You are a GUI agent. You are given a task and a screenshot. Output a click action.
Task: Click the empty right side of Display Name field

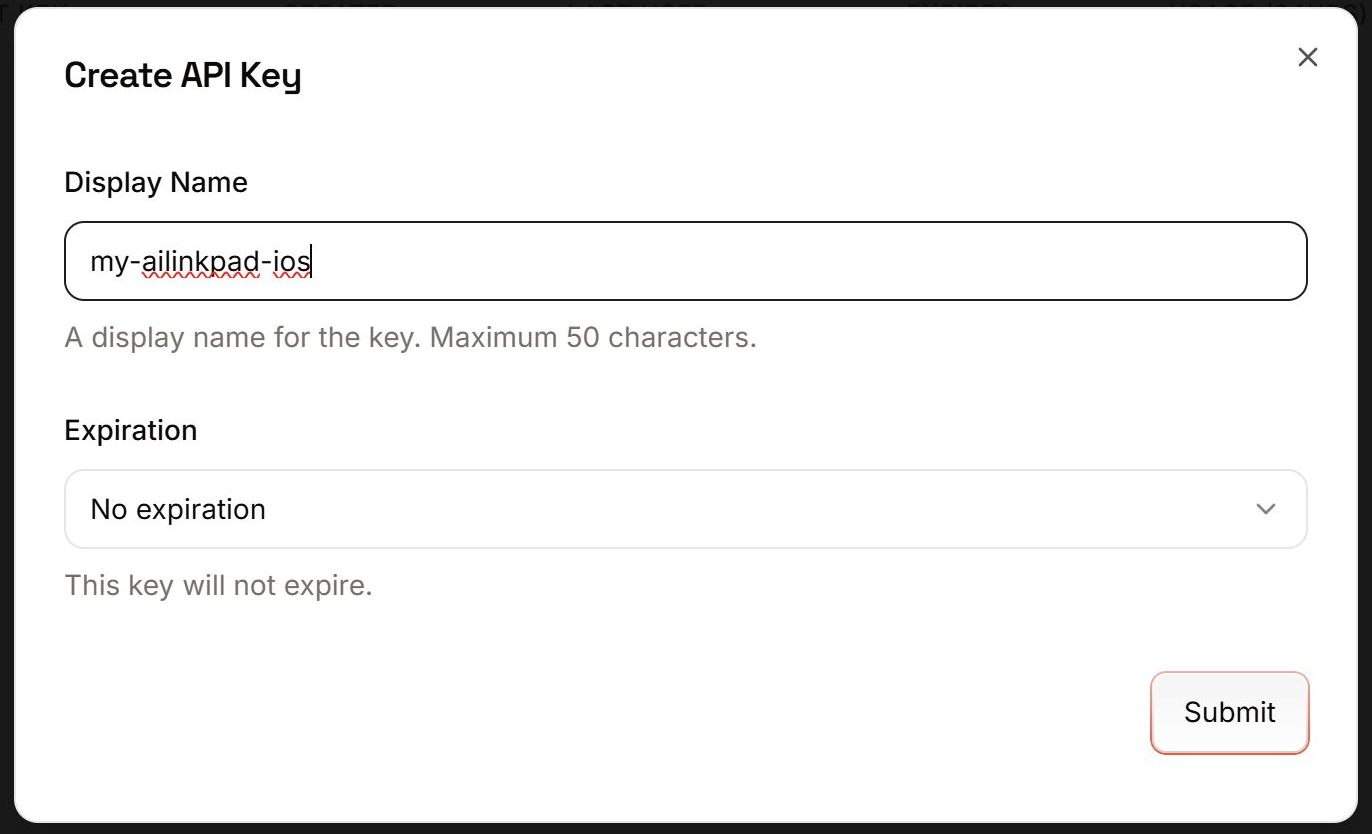[900, 261]
